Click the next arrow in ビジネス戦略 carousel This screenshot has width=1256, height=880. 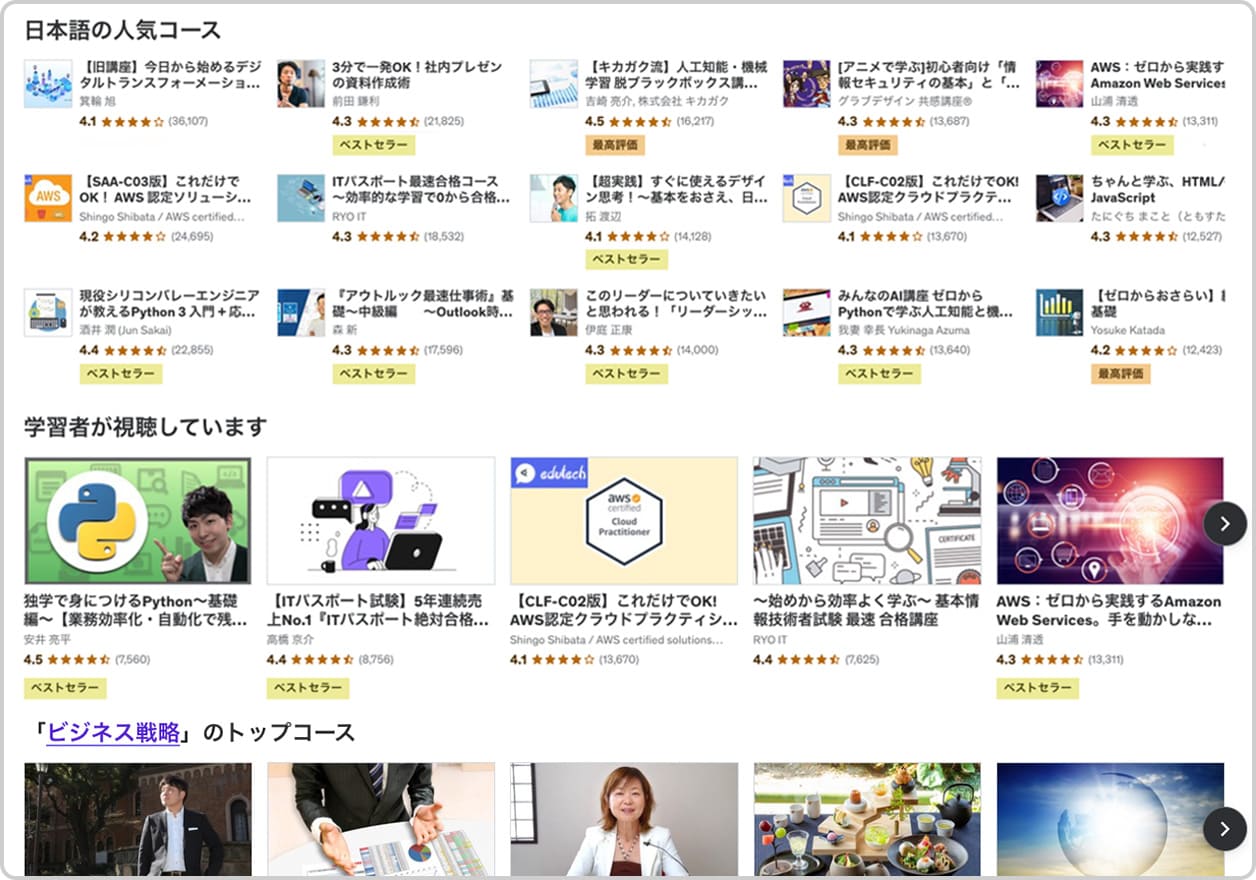point(1225,828)
